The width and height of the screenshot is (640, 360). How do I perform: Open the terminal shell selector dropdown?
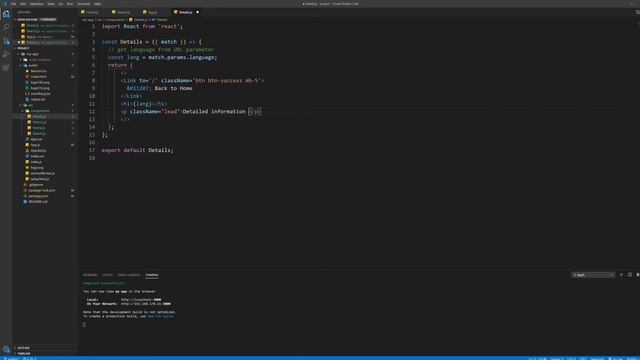tap(593, 275)
